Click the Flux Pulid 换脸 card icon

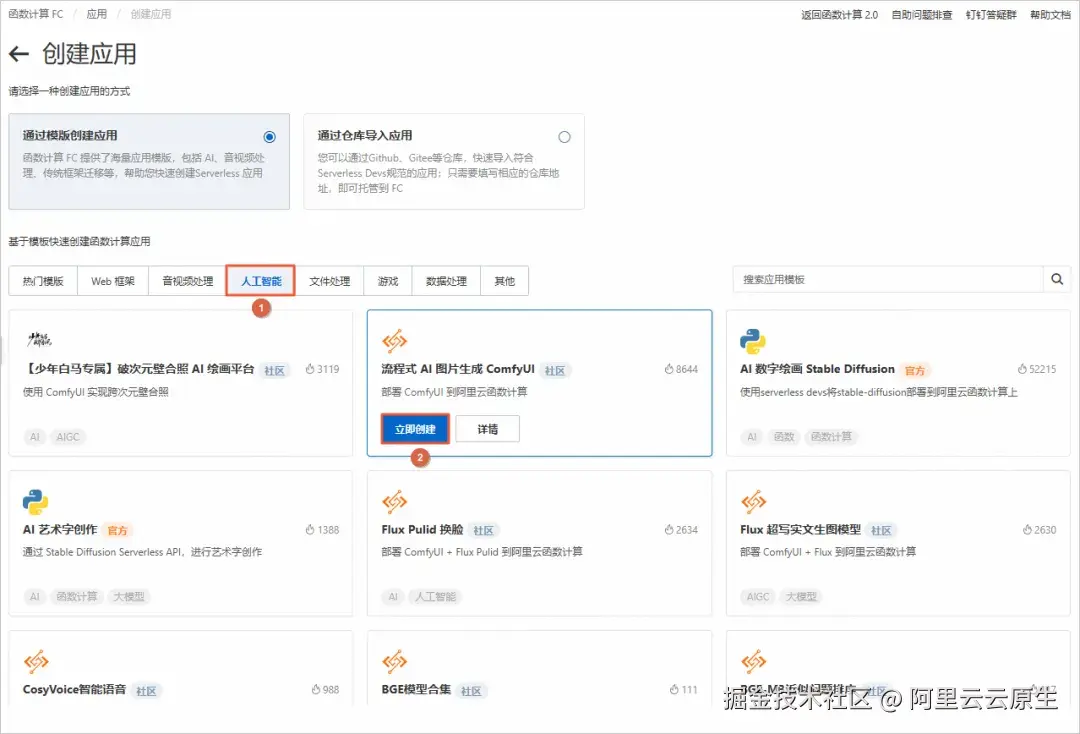pyautogui.click(x=394, y=501)
